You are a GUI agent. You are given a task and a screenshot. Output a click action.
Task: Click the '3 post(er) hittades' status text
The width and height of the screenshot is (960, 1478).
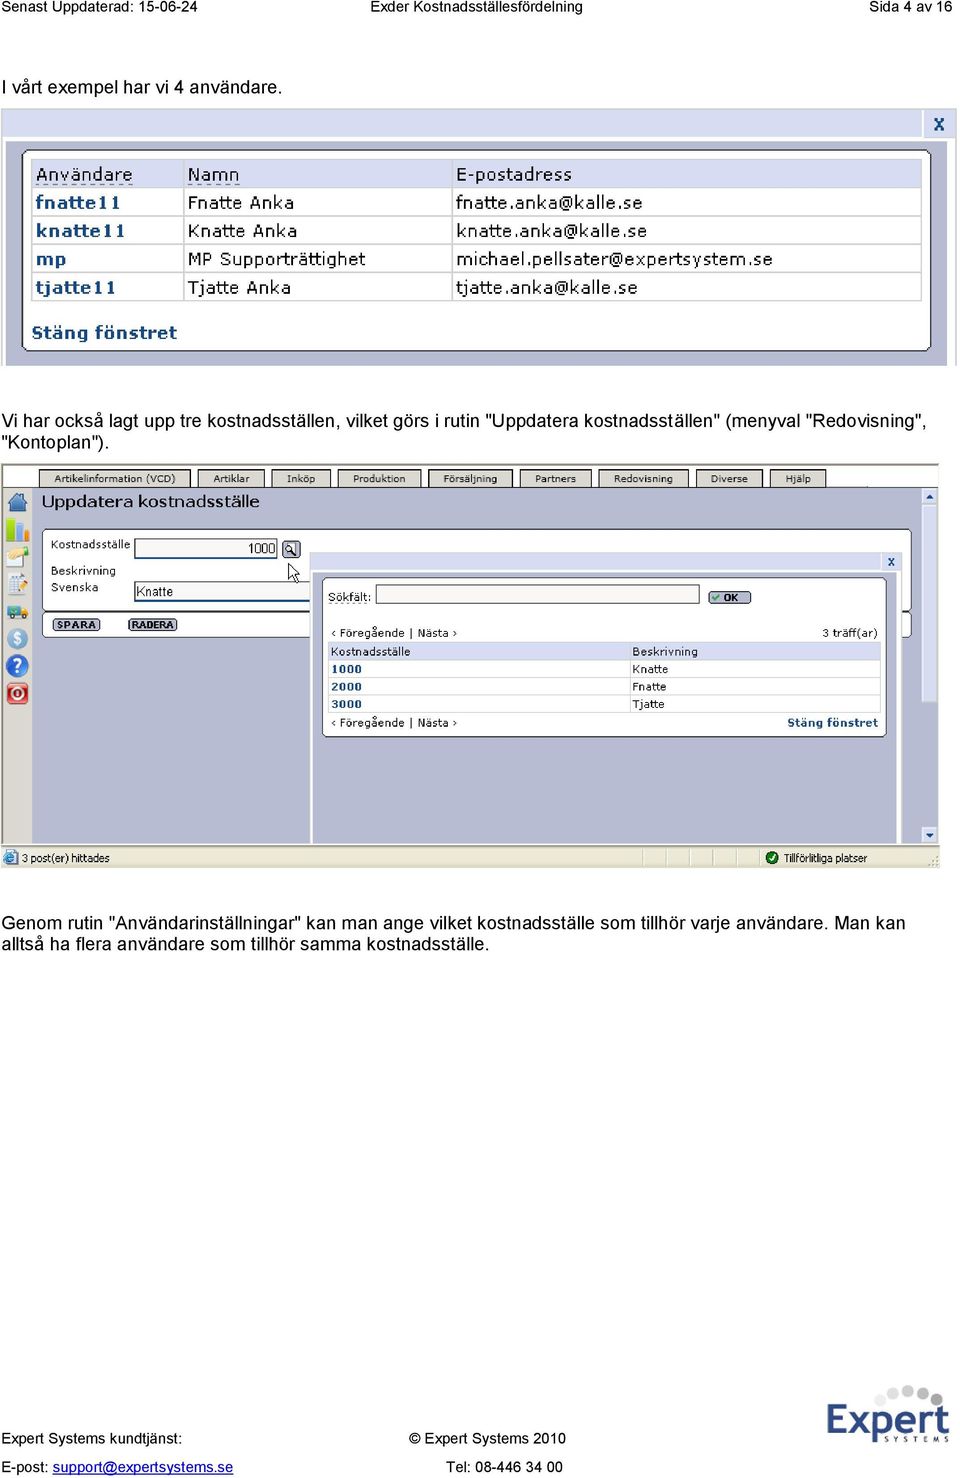coord(66,858)
